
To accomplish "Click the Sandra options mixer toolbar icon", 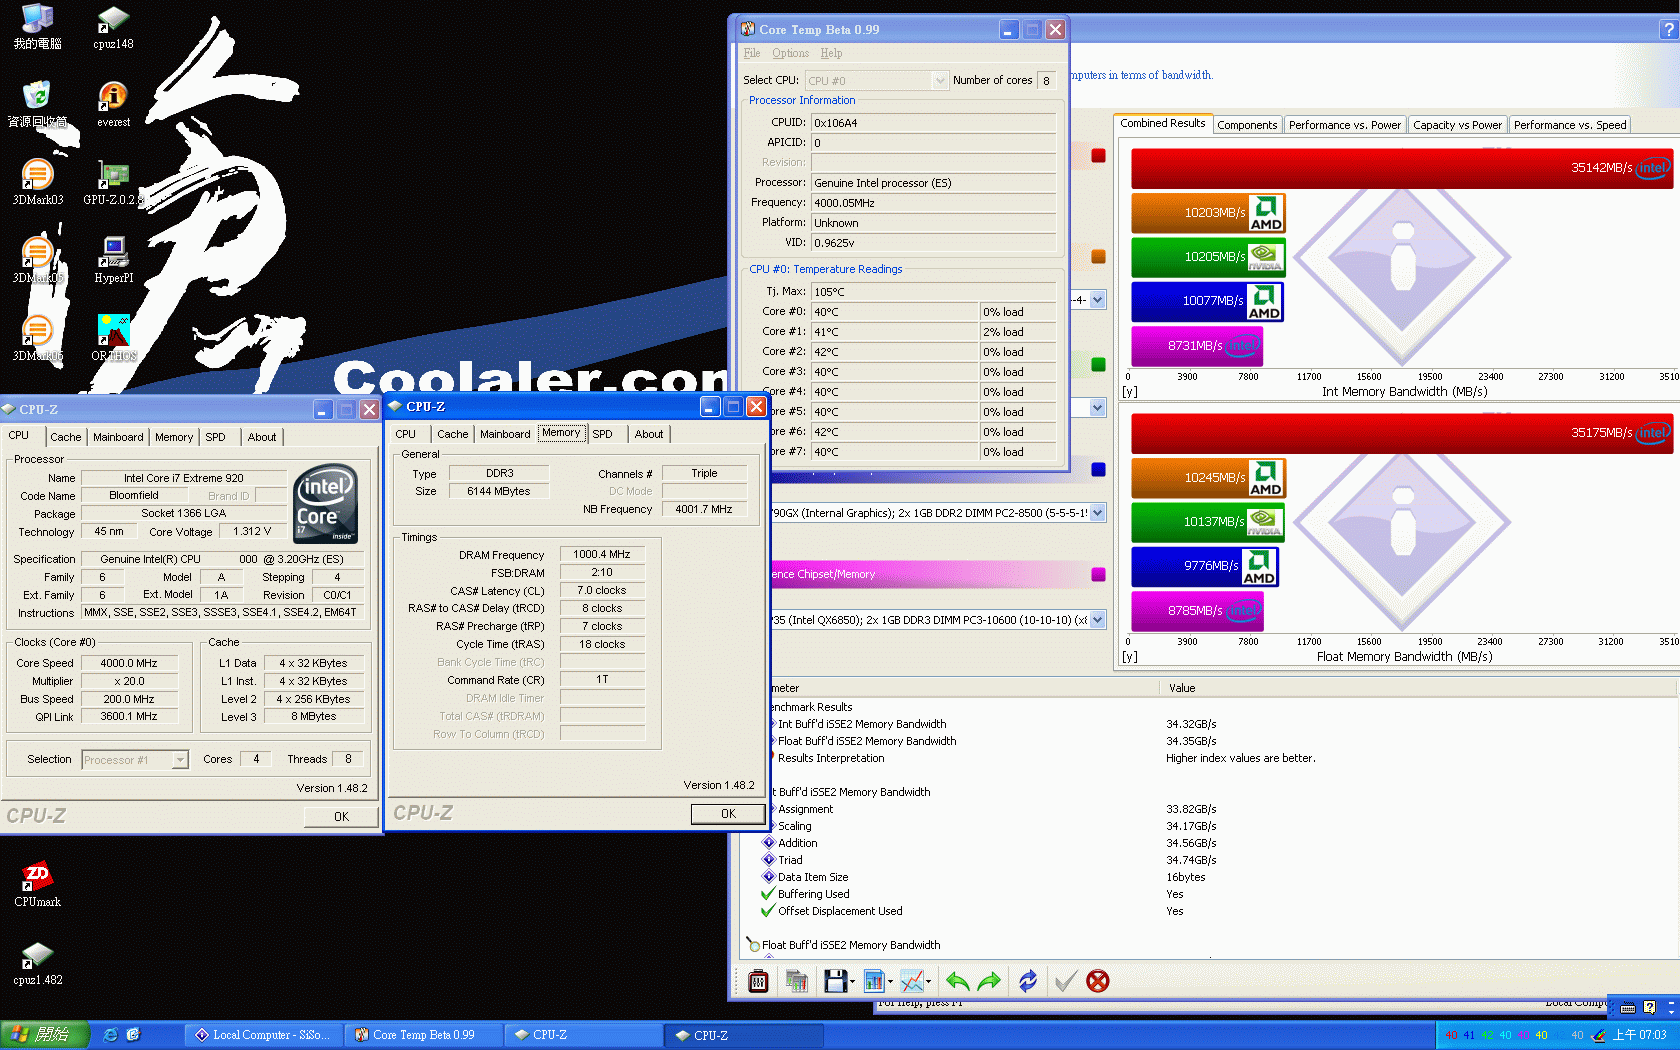I will (758, 981).
